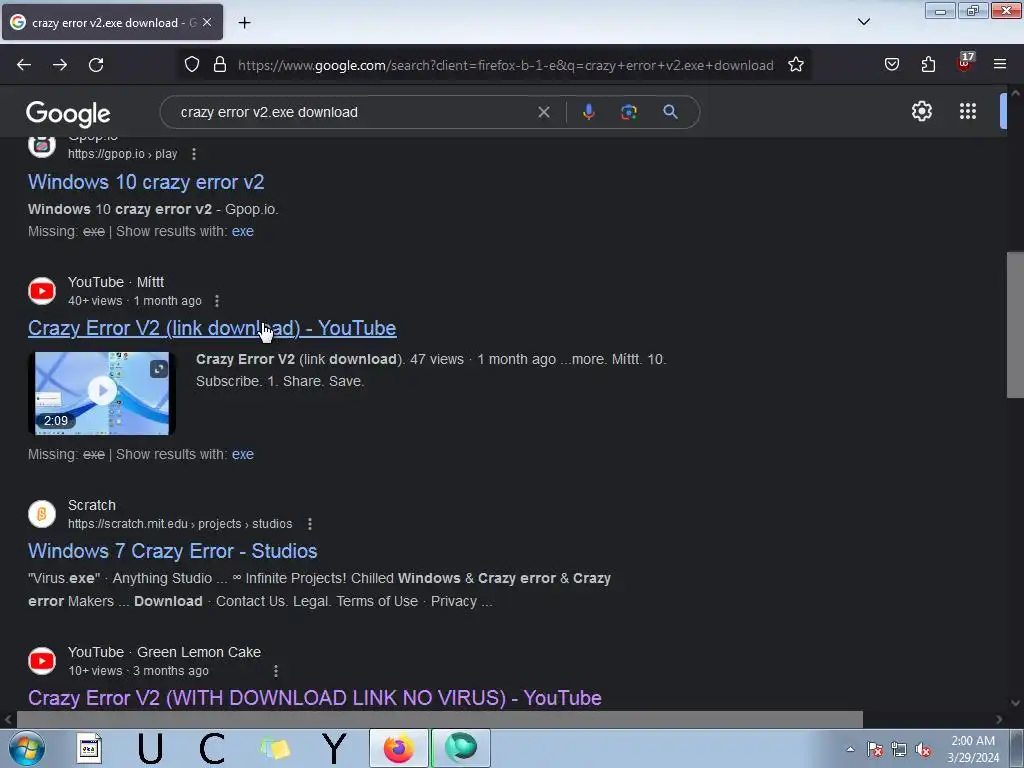Go back to the previous page

click(24, 65)
